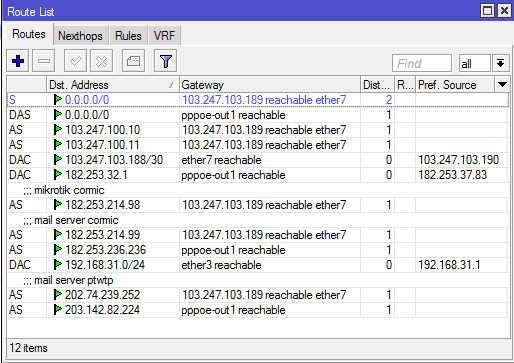Click gateway of route 202.74.239.252

coord(264,295)
